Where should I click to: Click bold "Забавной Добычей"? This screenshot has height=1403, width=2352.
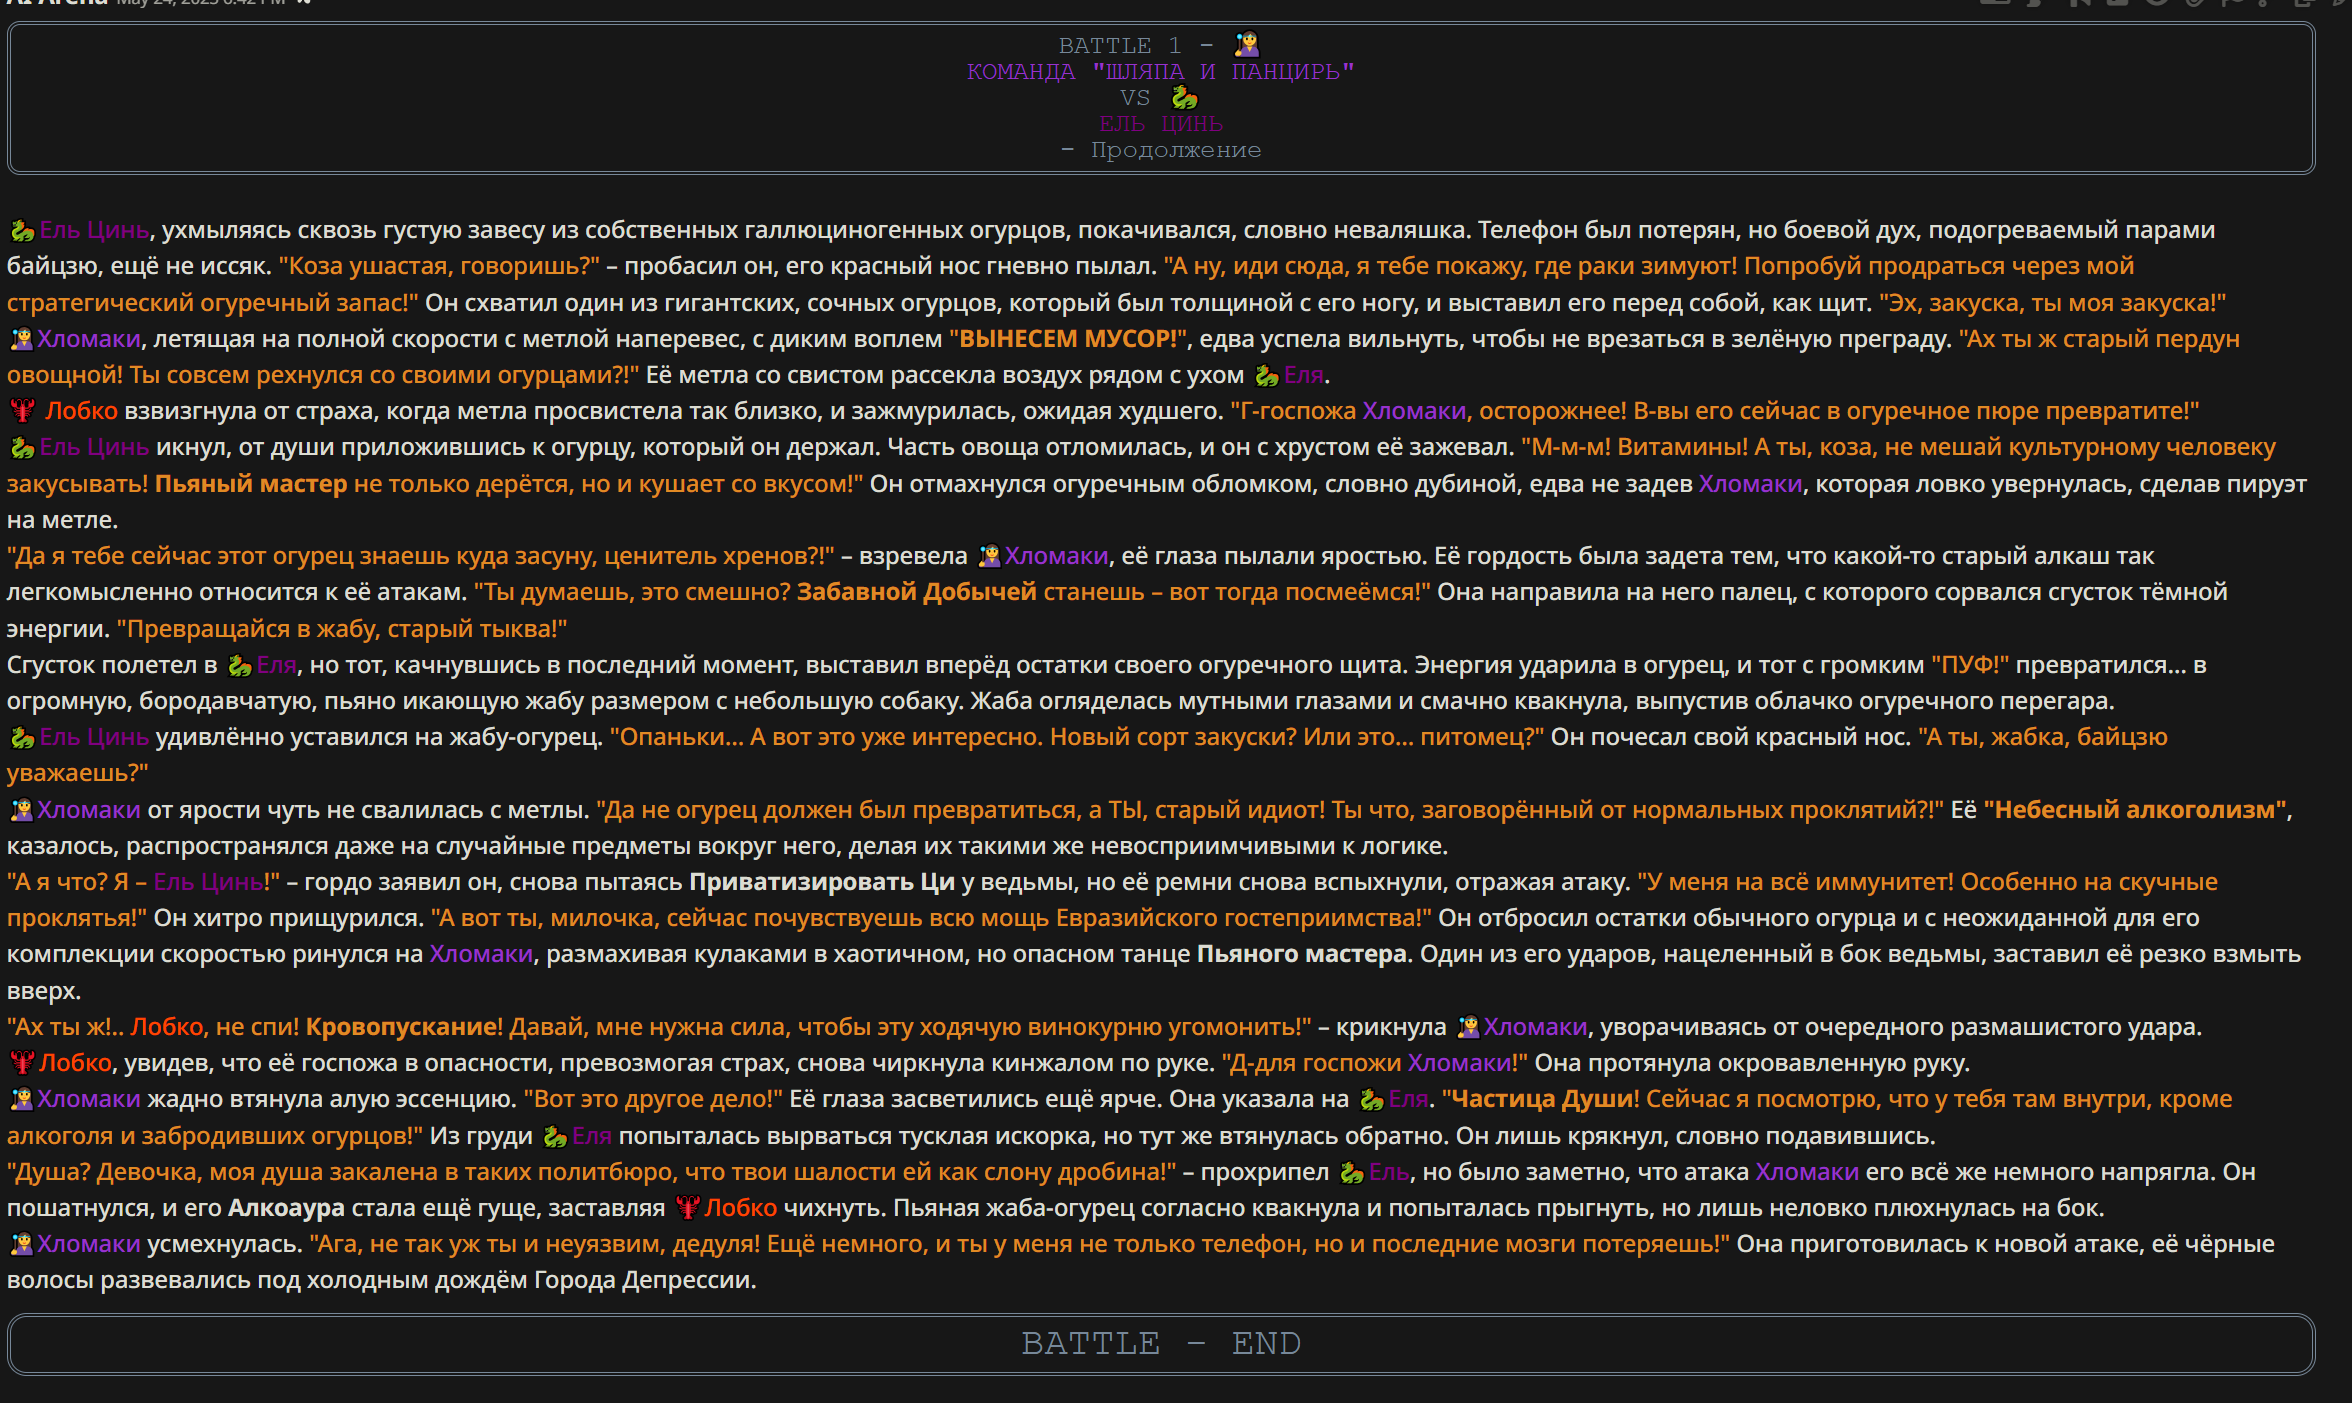coord(916,592)
